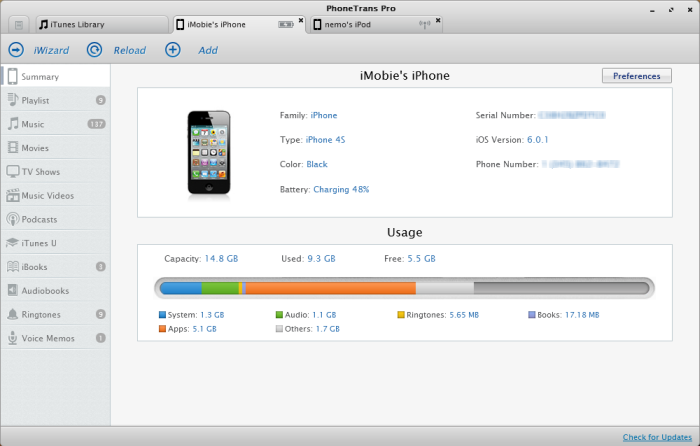
Task: Click the Podcasts broadcast icon
Action: [13, 219]
